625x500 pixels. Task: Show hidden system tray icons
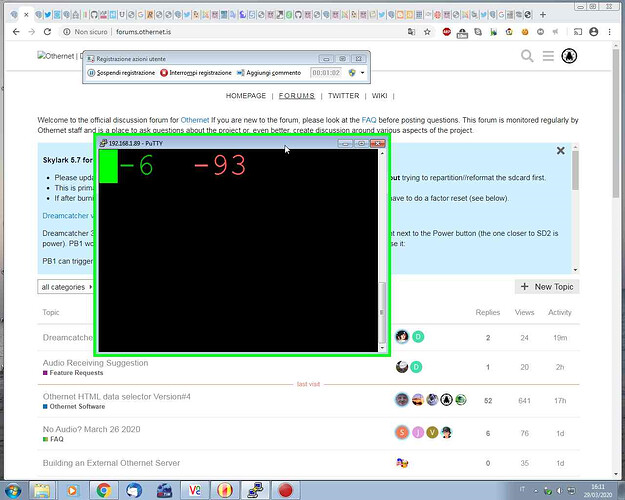536,491
